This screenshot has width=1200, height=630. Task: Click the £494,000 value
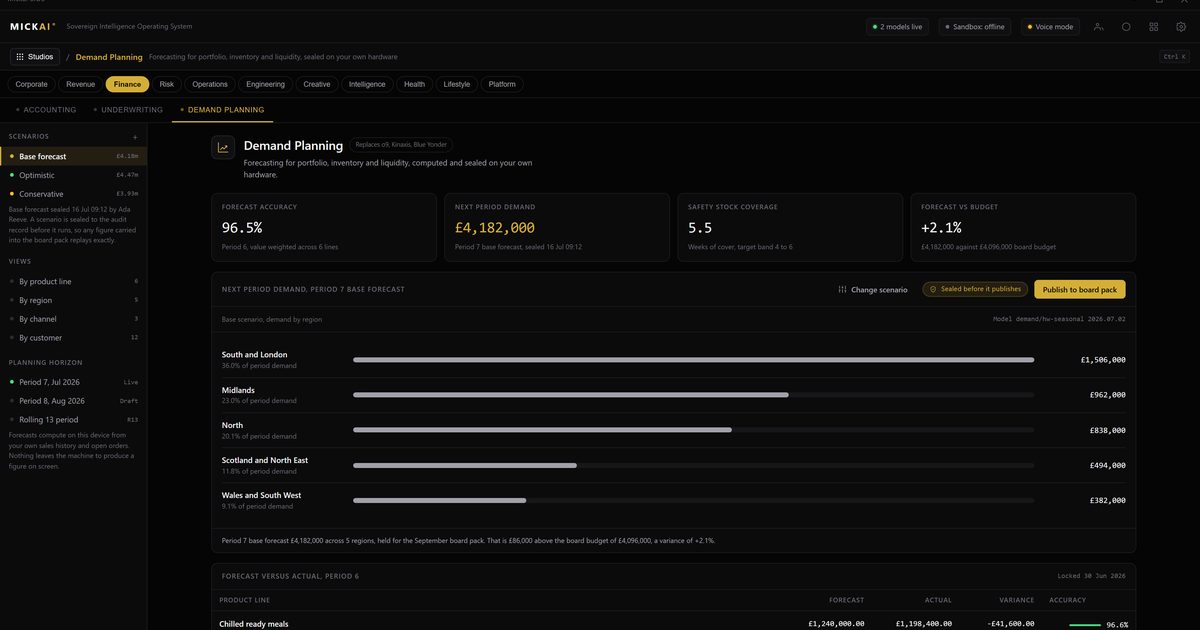1107,465
